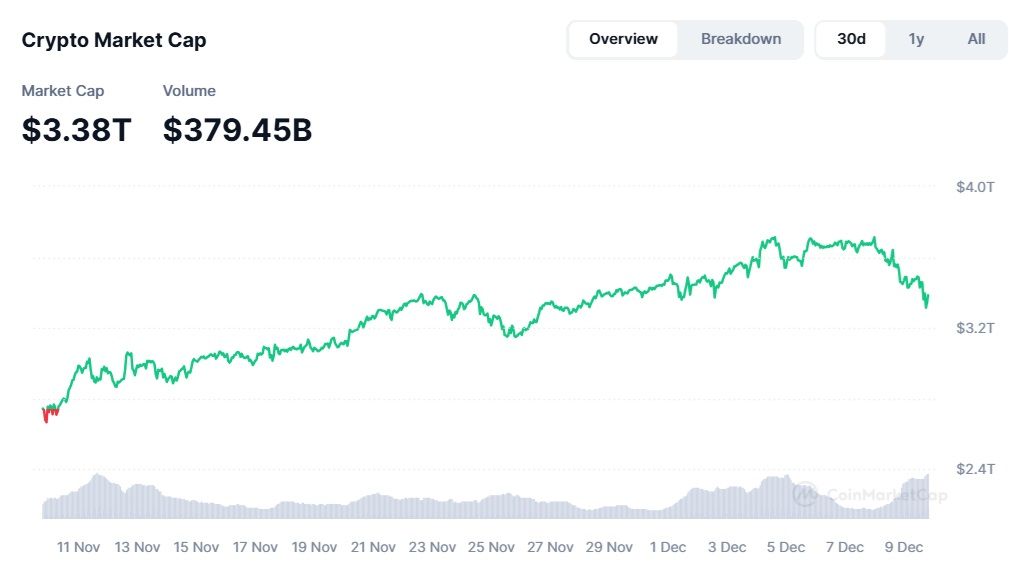Click the Crypto Market Cap heading

tap(114, 41)
